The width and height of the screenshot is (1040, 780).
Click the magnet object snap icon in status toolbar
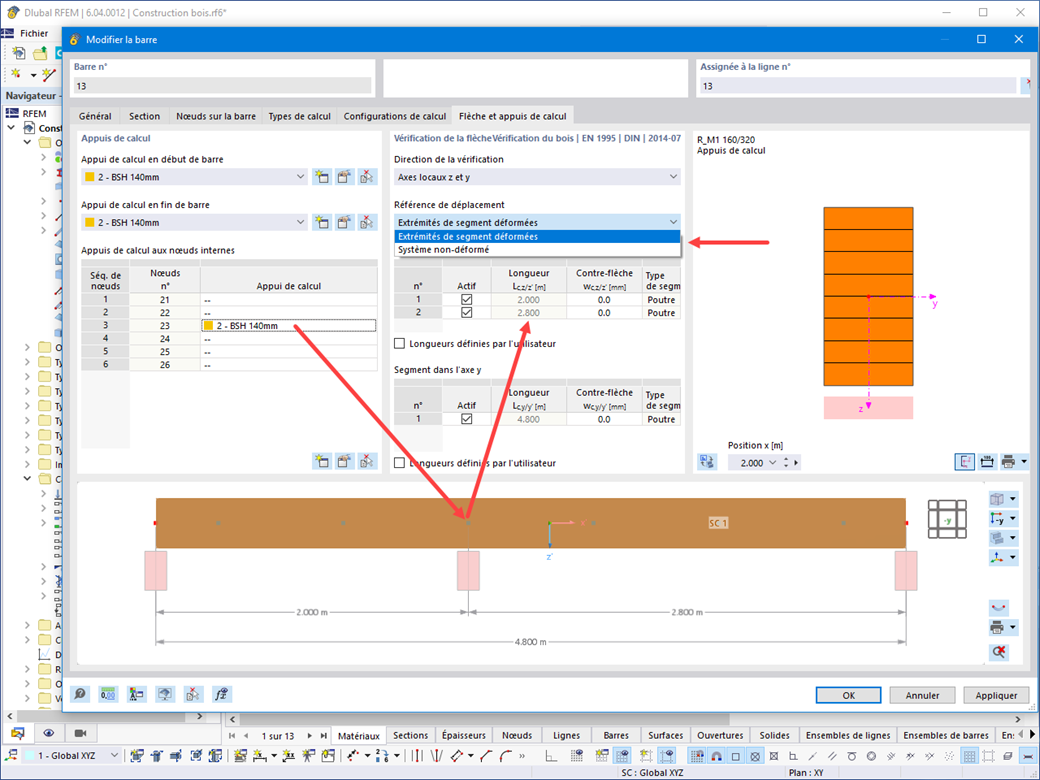click(x=716, y=755)
